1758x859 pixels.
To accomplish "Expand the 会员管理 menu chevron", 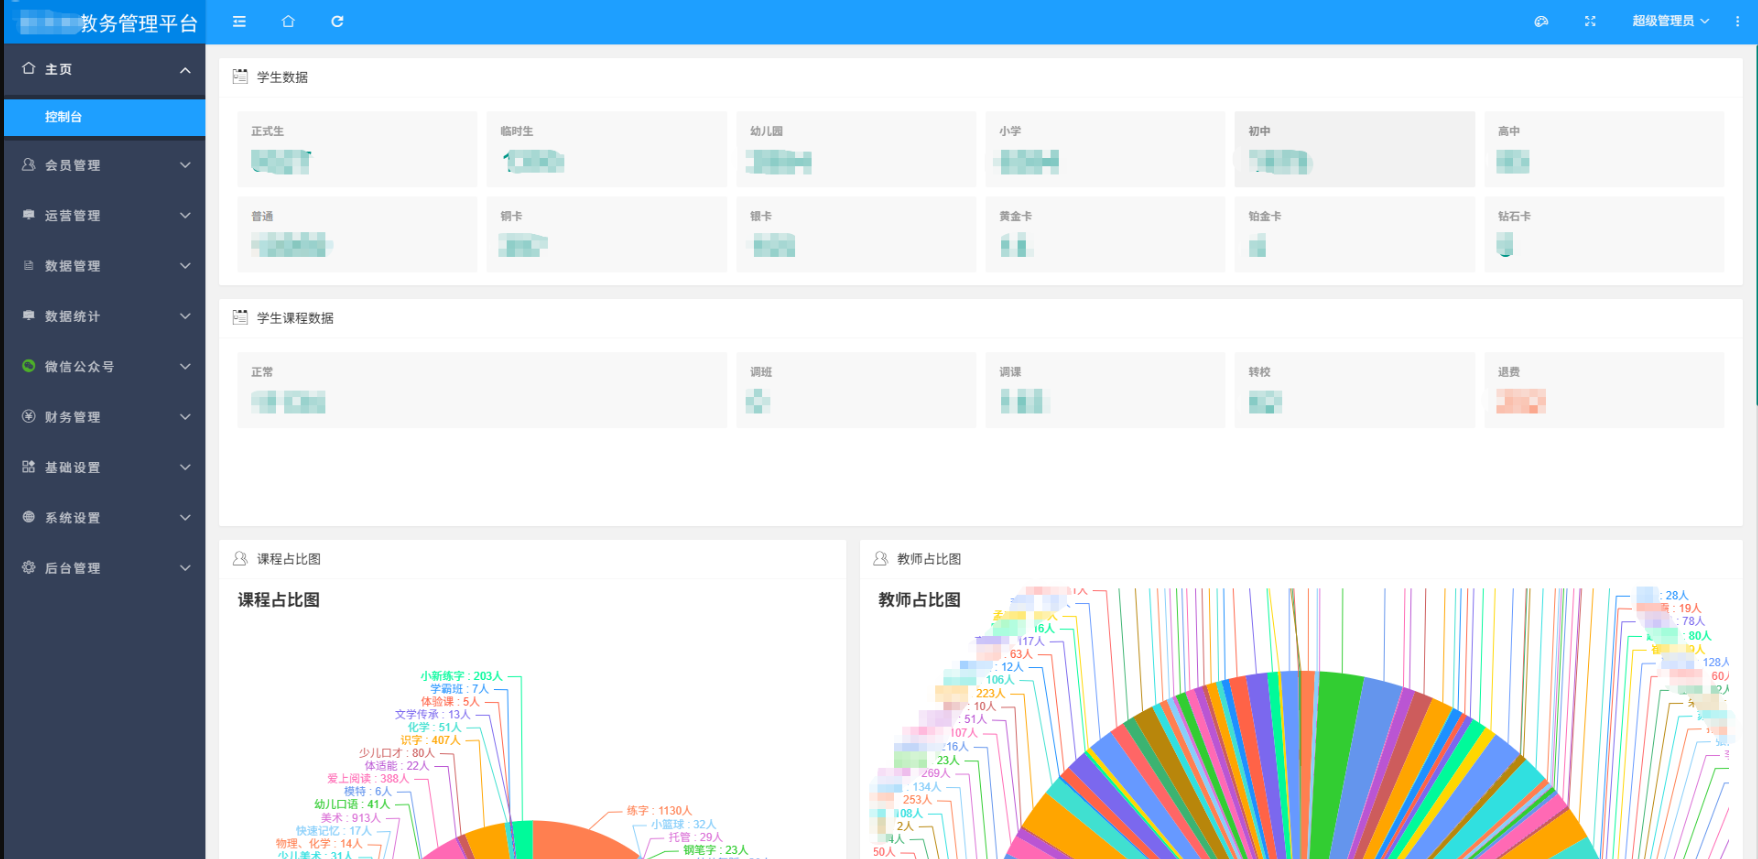I will [185, 165].
